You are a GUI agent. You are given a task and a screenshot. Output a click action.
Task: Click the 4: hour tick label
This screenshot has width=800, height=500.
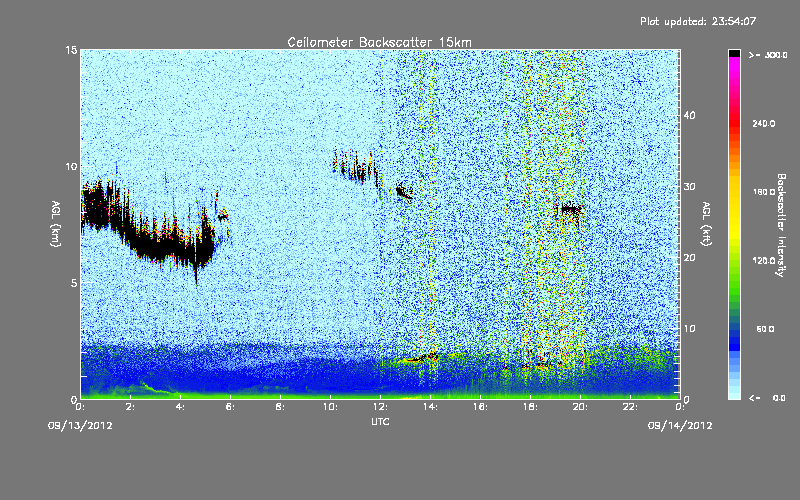pyautogui.click(x=180, y=407)
